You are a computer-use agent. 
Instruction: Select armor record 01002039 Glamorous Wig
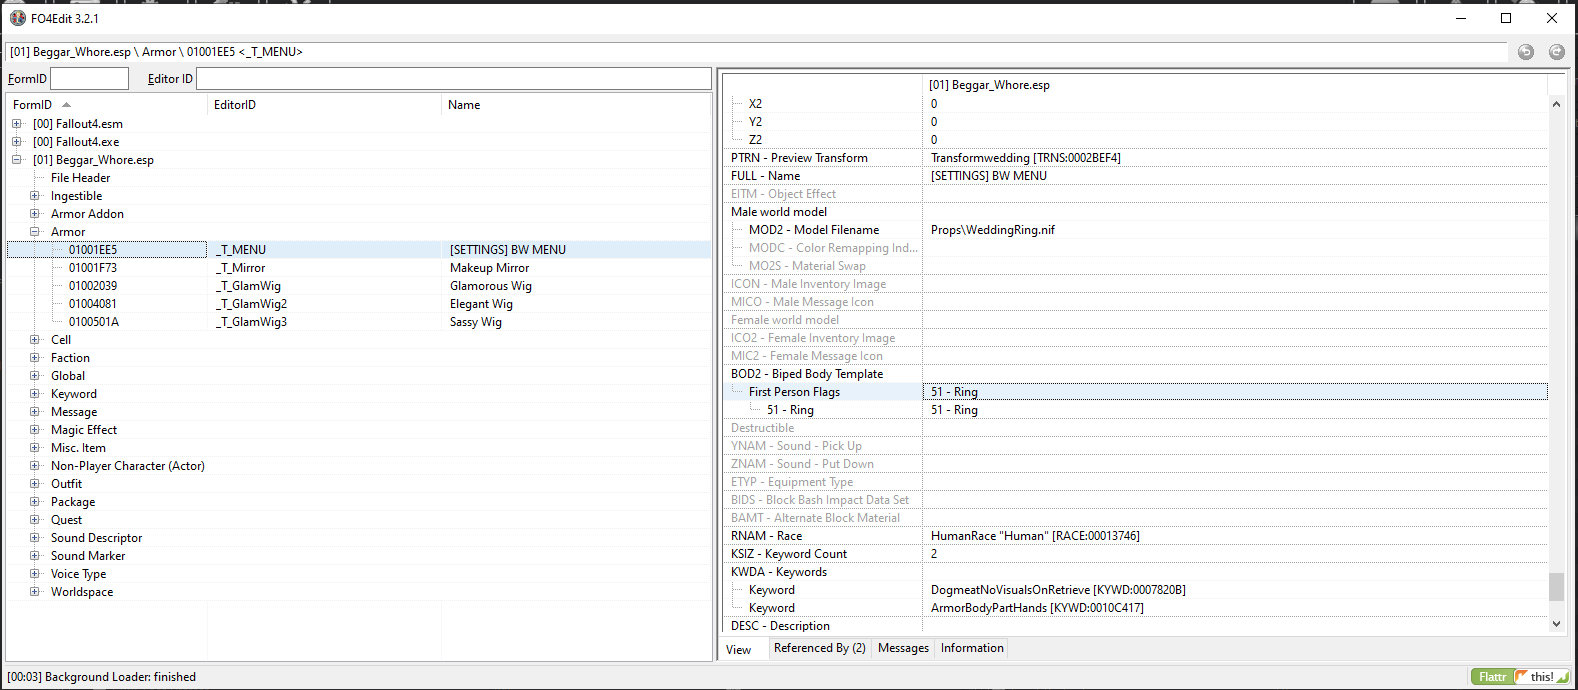[x=359, y=286]
